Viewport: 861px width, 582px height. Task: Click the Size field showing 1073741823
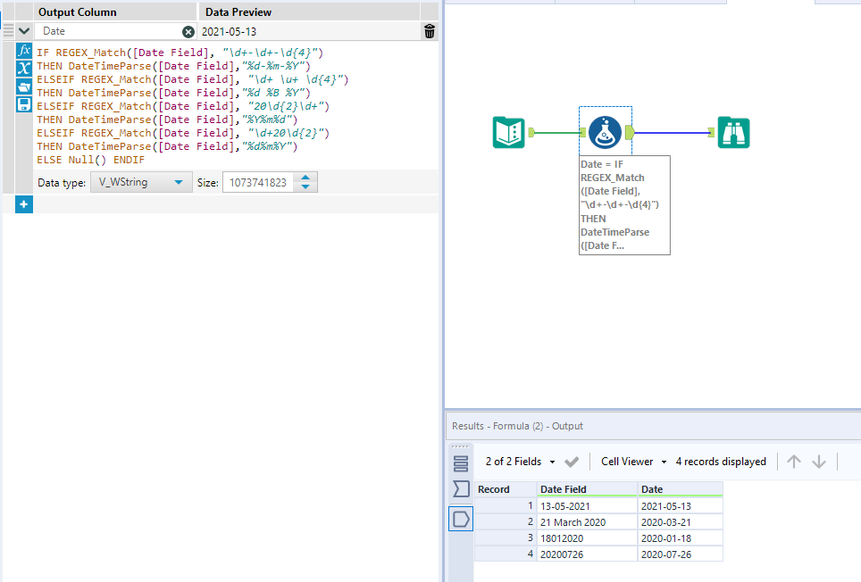258,183
